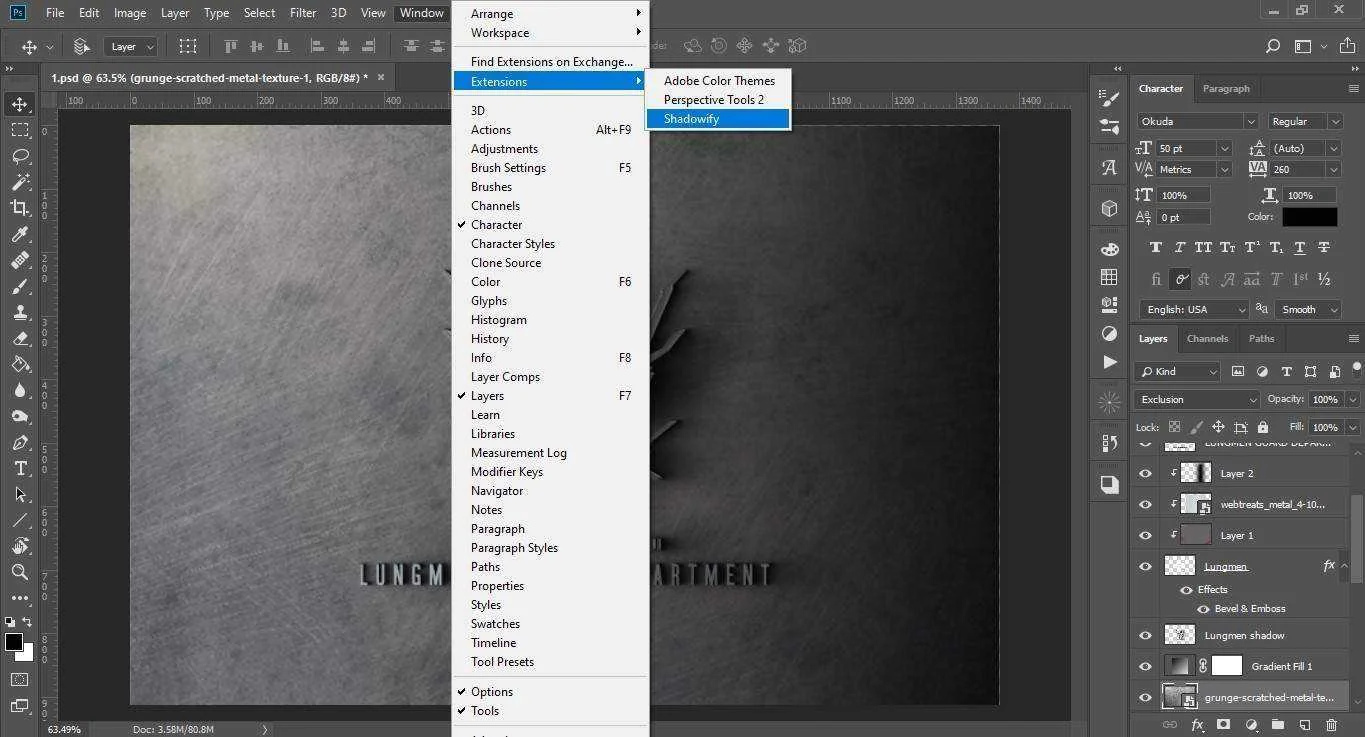
Task: Select the Path Selection tool
Action: tap(20, 494)
